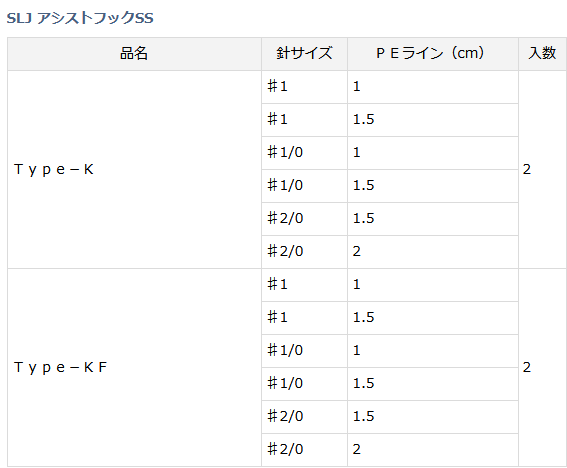Click first #1 needle size under Type-K

[x=304, y=87]
